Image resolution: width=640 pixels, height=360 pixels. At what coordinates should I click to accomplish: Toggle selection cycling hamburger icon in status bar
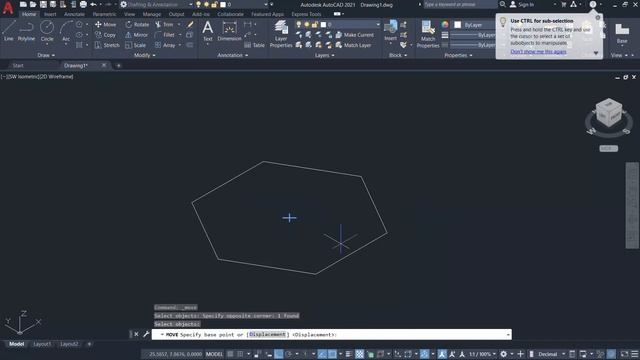pos(348,354)
